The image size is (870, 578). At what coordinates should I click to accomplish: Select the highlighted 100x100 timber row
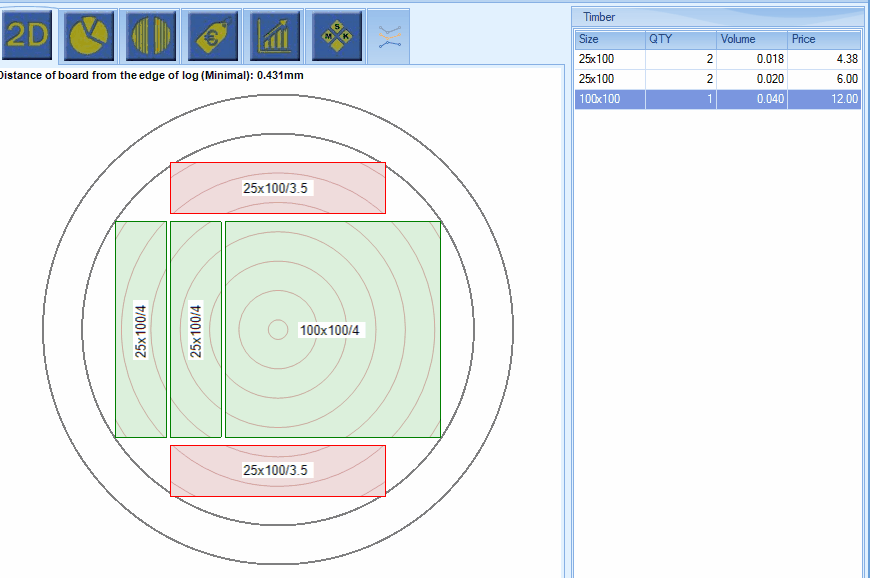pos(718,99)
